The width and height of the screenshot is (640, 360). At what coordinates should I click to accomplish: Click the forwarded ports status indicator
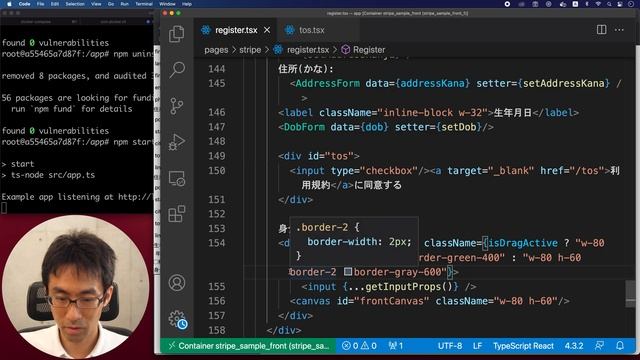pos(396,346)
